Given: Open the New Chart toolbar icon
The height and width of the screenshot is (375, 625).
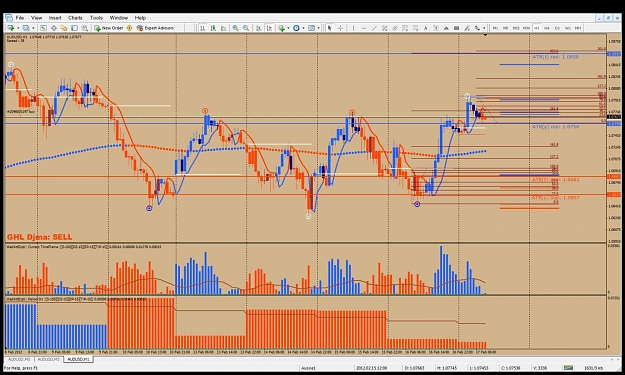Looking at the screenshot, I should point(10,28).
